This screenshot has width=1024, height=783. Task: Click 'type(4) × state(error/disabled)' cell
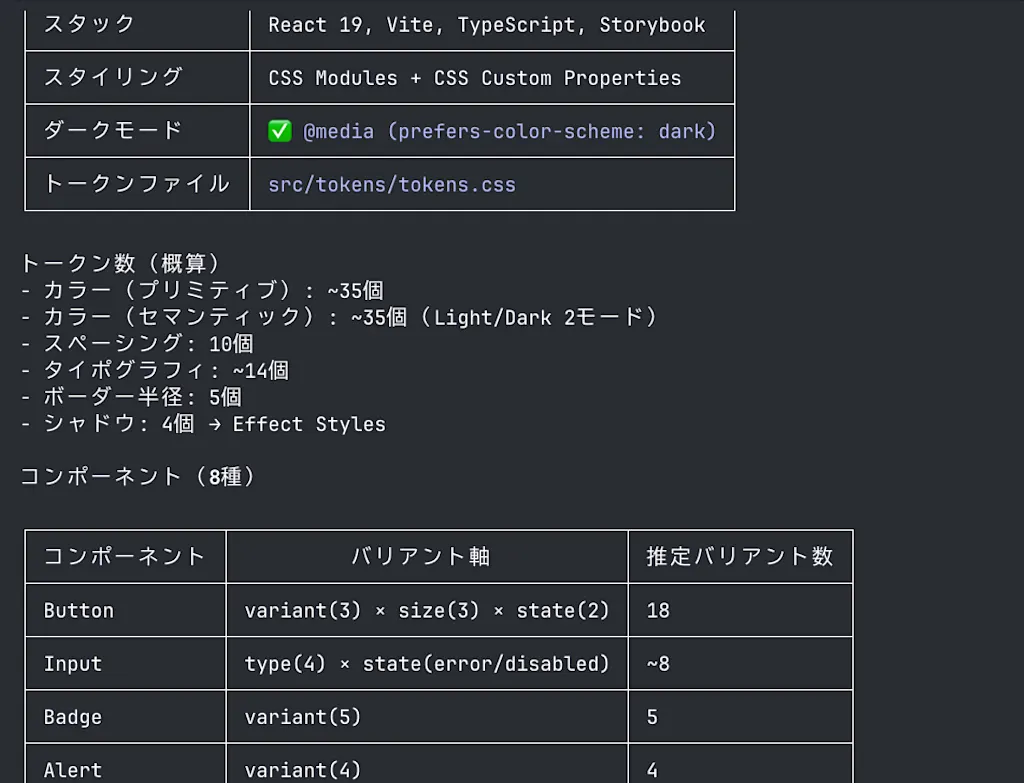click(426, 664)
